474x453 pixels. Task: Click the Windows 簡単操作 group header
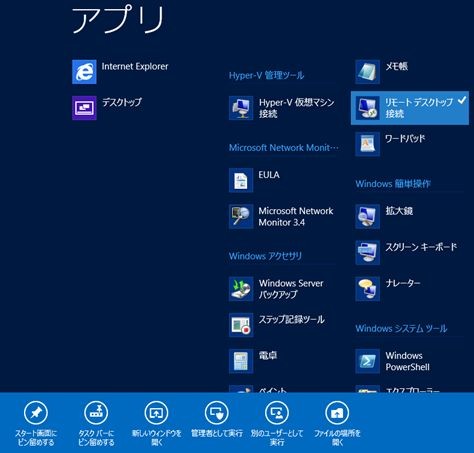(x=393, y=184)
